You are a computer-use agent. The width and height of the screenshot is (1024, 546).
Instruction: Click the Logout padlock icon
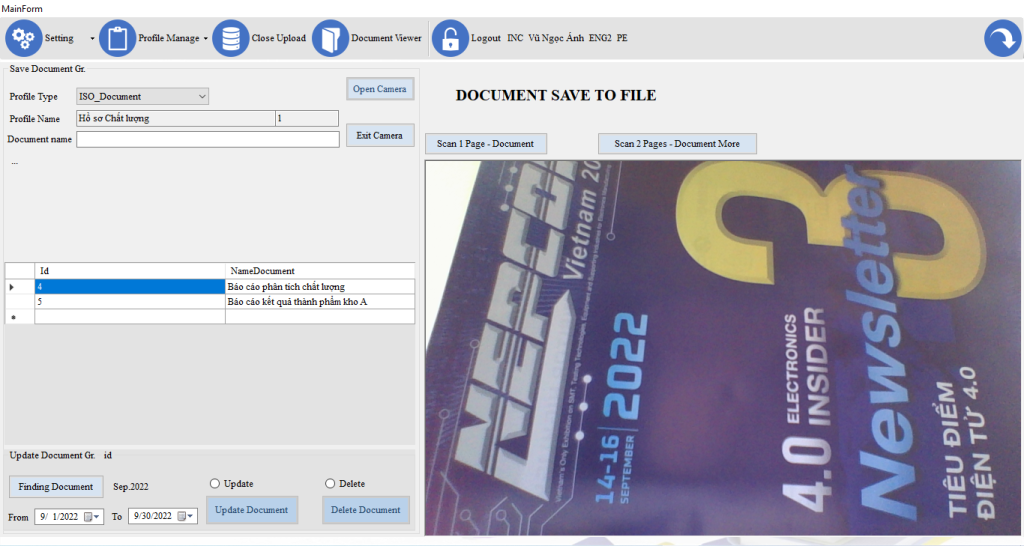click(450, 38)
